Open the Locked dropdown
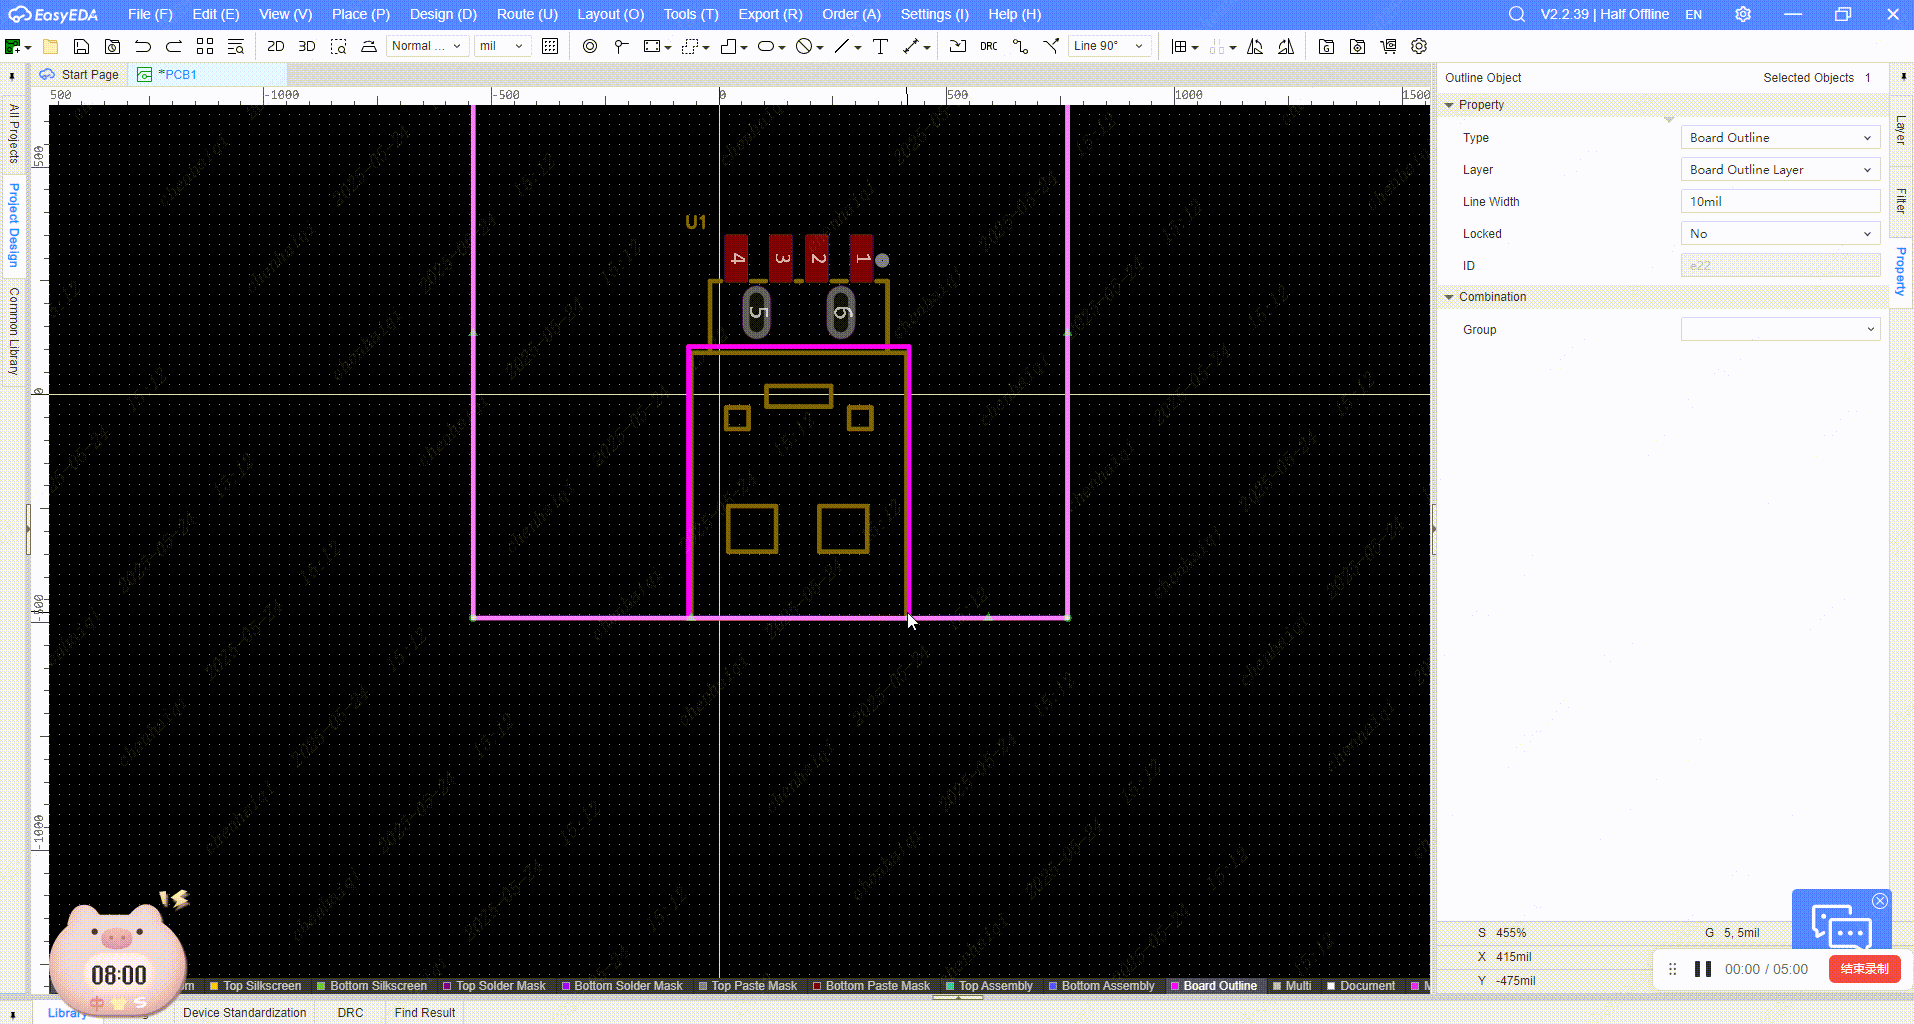 (x=1780, y=234)
